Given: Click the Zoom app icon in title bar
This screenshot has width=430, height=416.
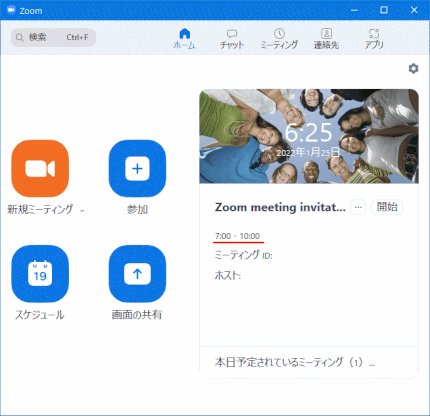Looking at the screenshot, I should tap(11, 10).
